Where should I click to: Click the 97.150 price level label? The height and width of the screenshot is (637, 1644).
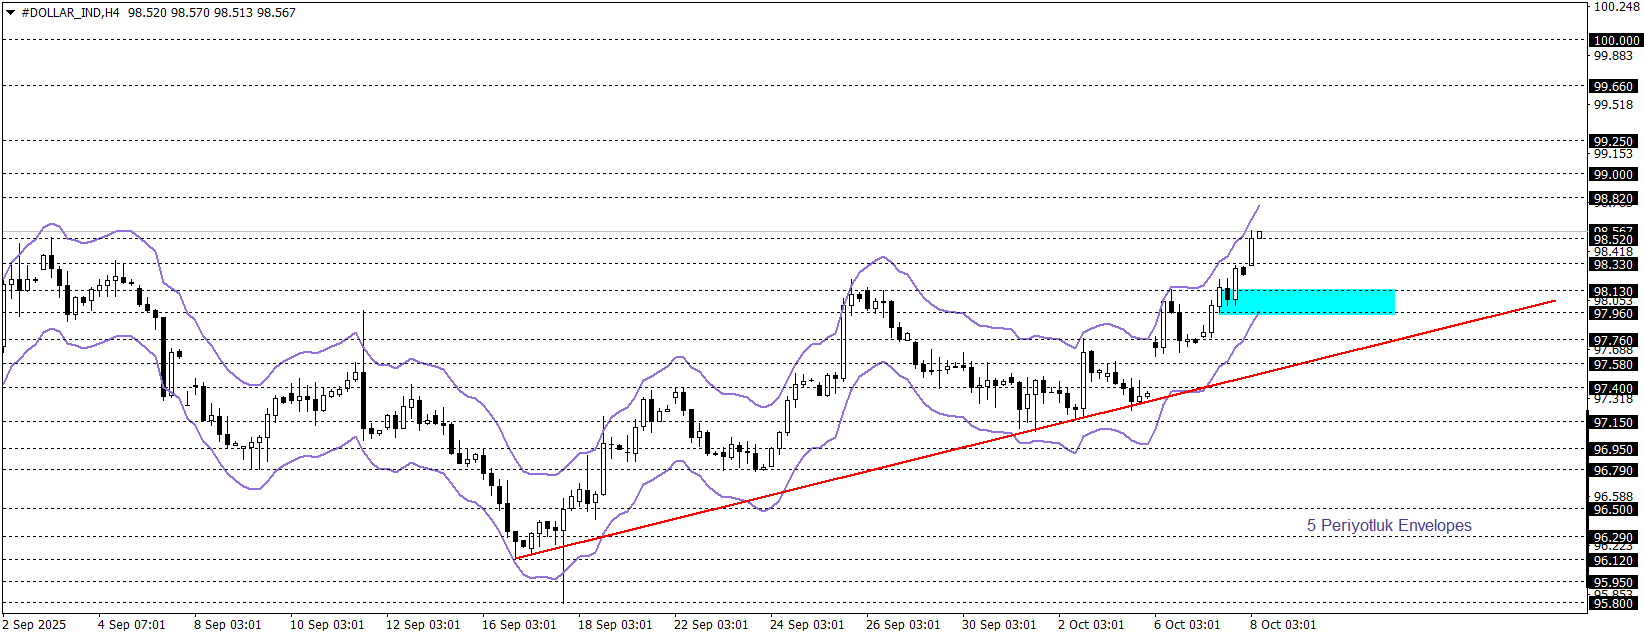pyautogui.click(x=1613, y=423)
